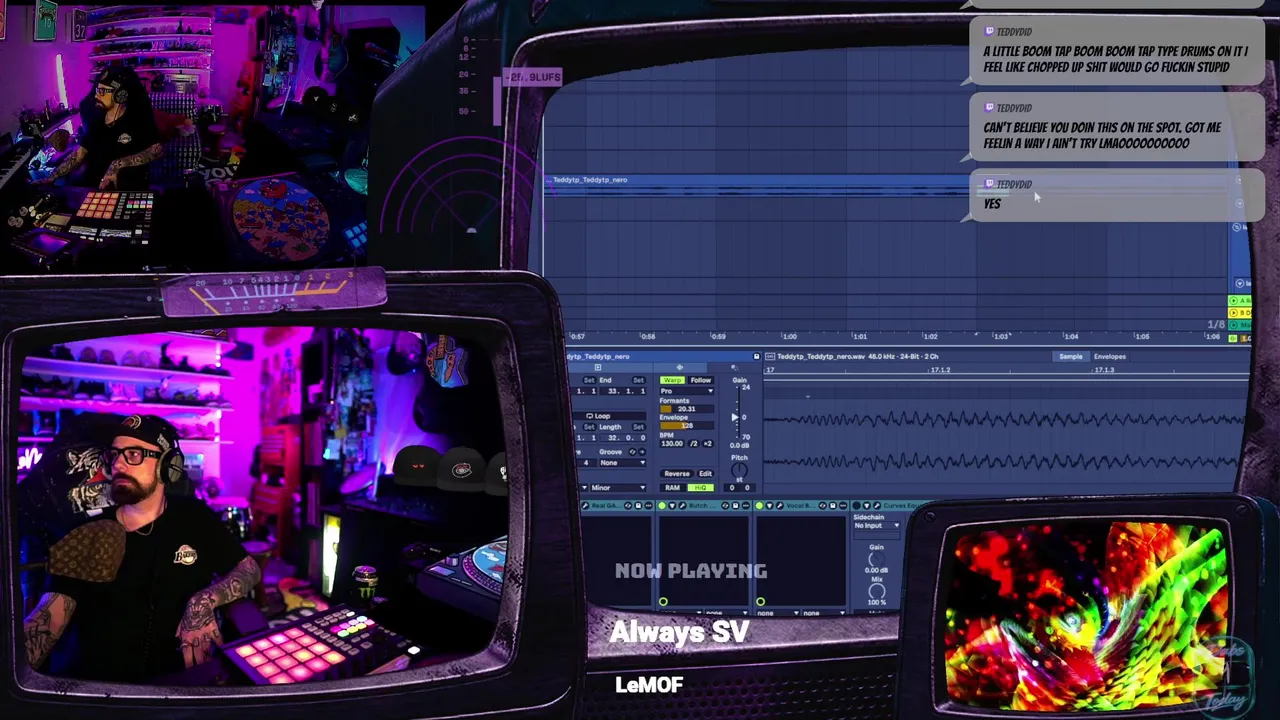Switch to the third clip panel tab
The width and height of the screenshot is (1280, 720).
click(x=734, y=368)
